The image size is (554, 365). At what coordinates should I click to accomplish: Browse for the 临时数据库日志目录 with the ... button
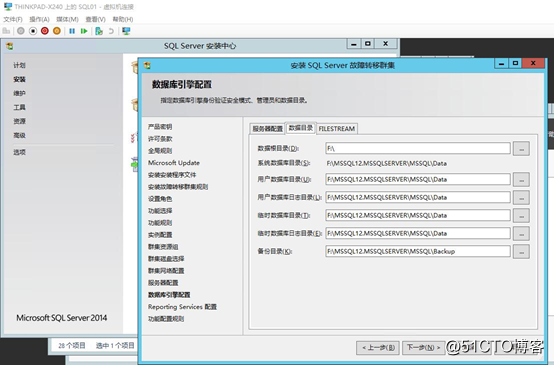pos(521,234)
